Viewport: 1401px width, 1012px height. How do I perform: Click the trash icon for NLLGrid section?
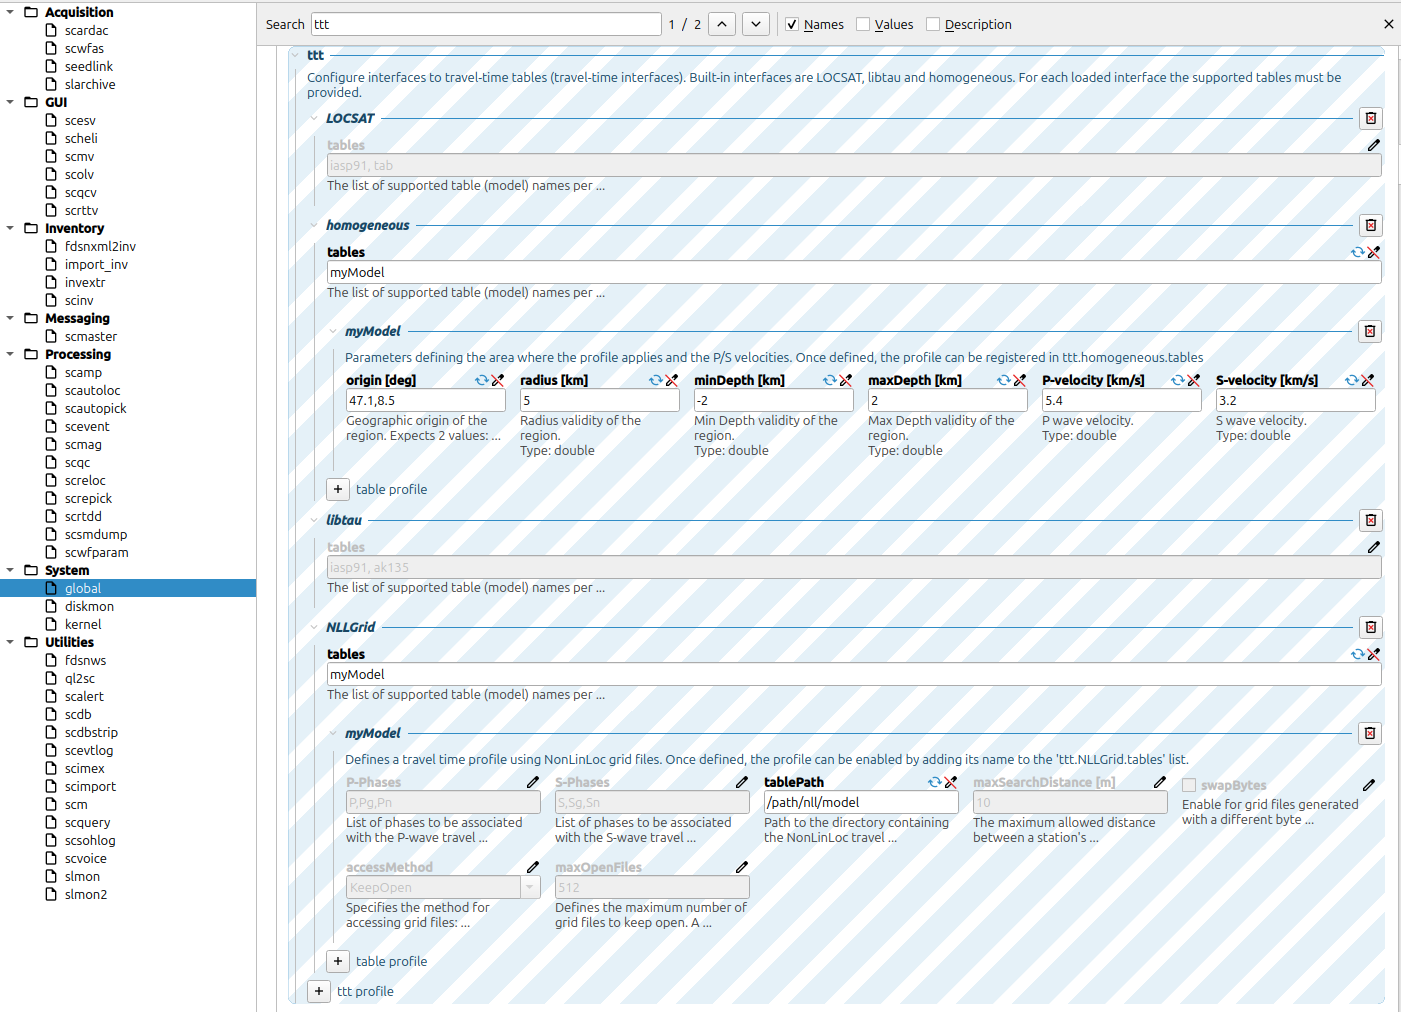point(1370,627)
